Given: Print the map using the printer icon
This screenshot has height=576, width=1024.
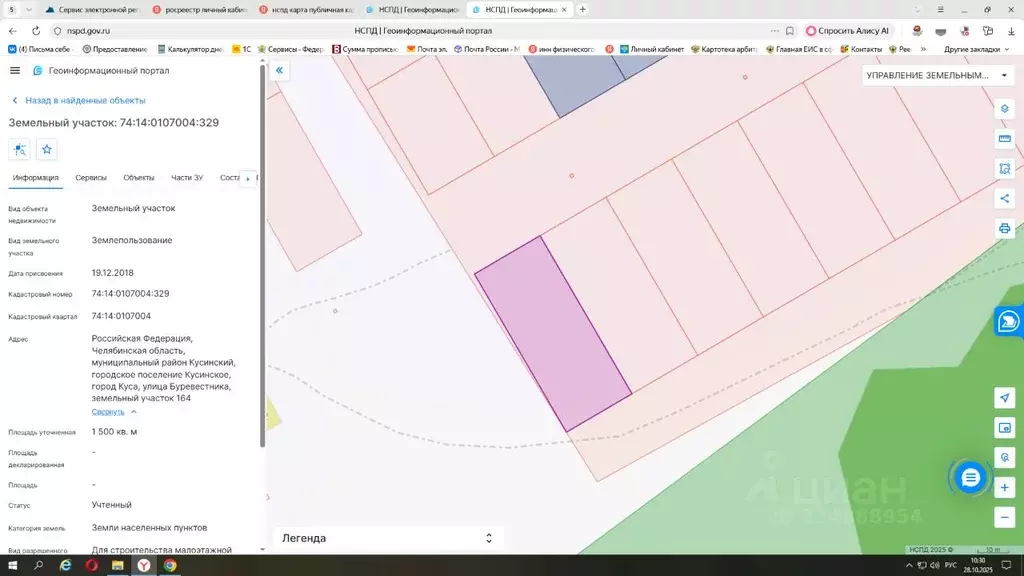Looking at the screenshot, I should click(x=1005, y=228).
